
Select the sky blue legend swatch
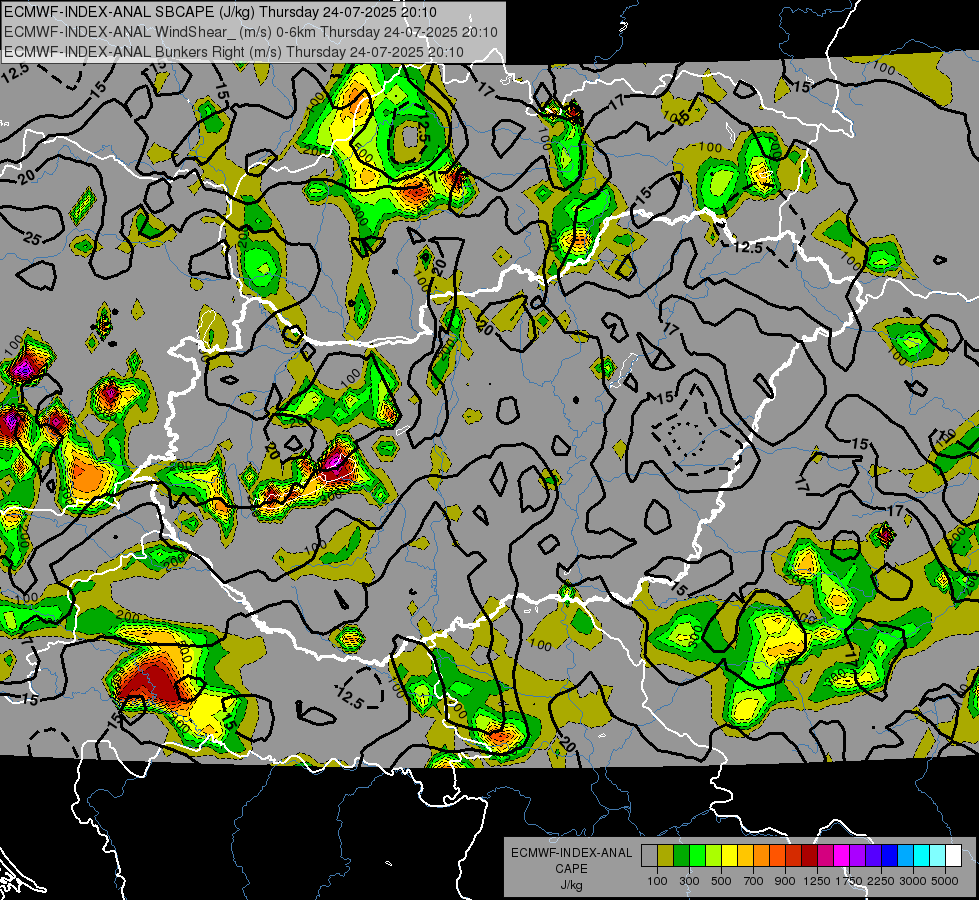coord(905,856)
